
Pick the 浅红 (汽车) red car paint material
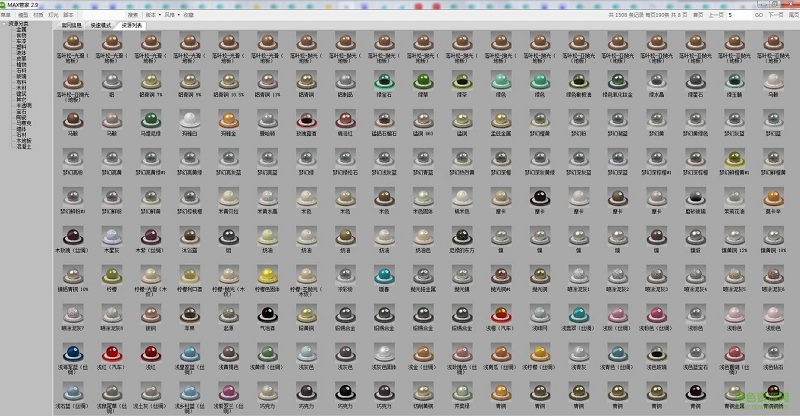tap(111, 350)
